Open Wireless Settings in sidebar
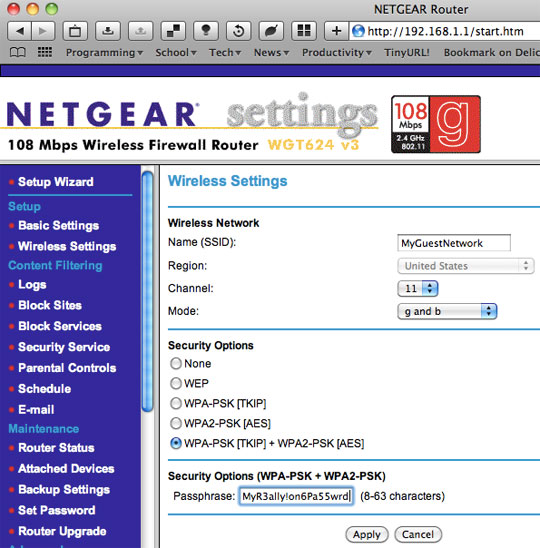Screen dimensions: 540x548 pyautogui.click(x=67, y=246)
